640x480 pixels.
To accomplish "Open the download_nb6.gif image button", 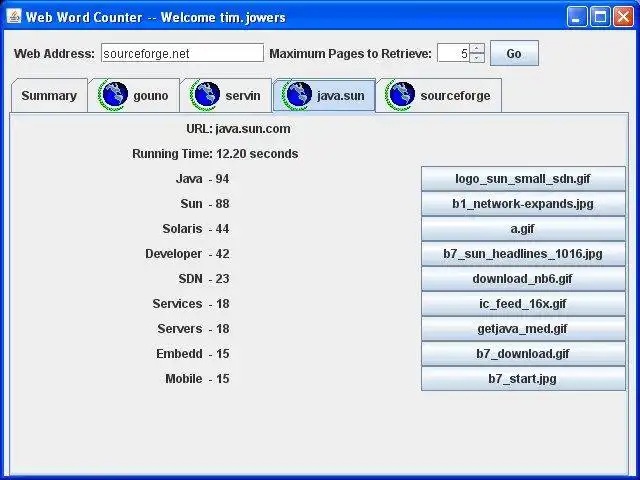I will [x=523, y=279].
